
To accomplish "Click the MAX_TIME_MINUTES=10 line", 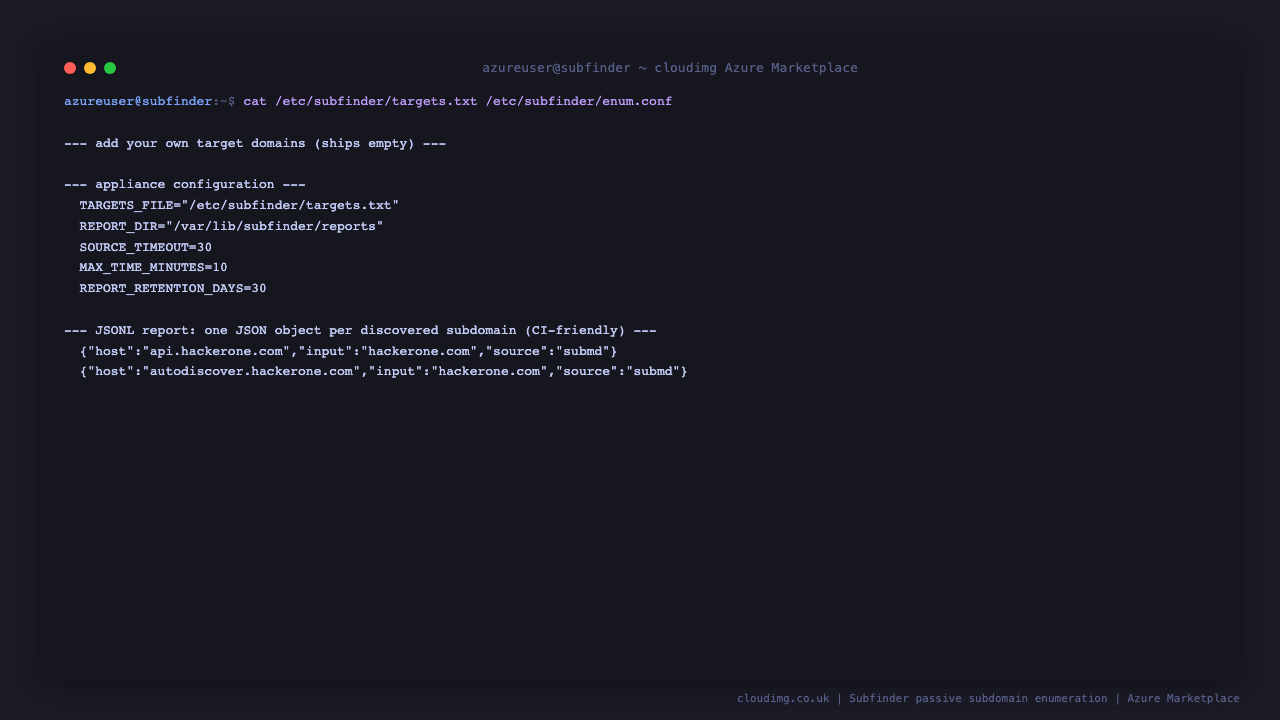I will (x=154, y=268).
